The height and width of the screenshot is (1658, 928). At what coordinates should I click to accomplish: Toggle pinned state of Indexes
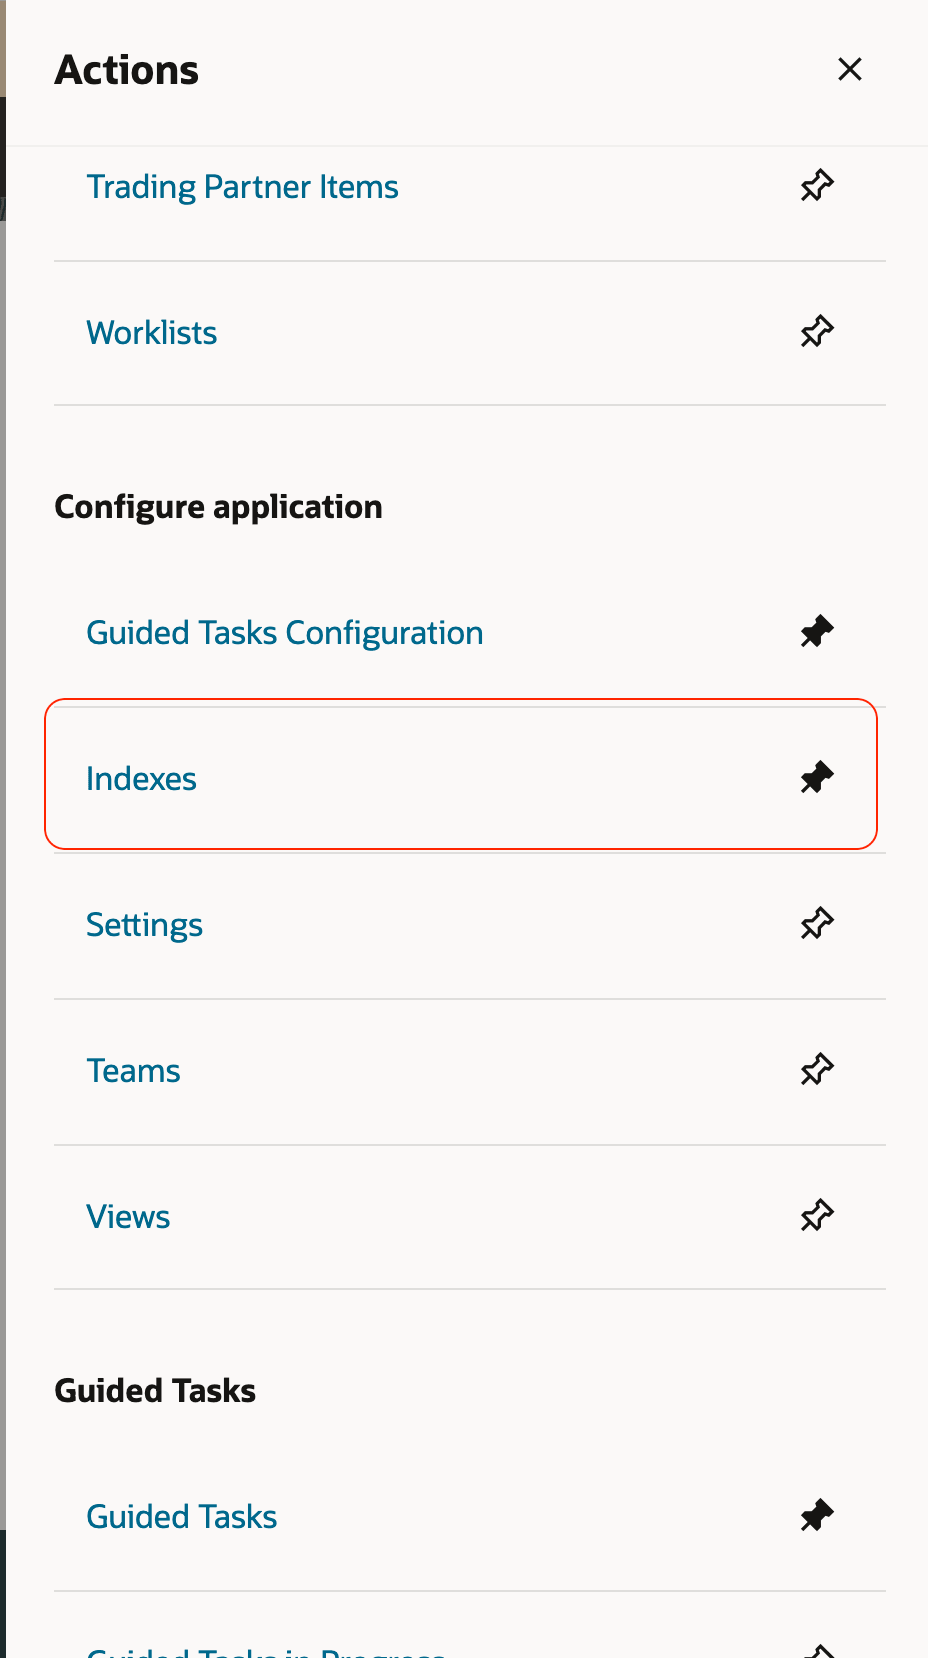pos(815,777)
